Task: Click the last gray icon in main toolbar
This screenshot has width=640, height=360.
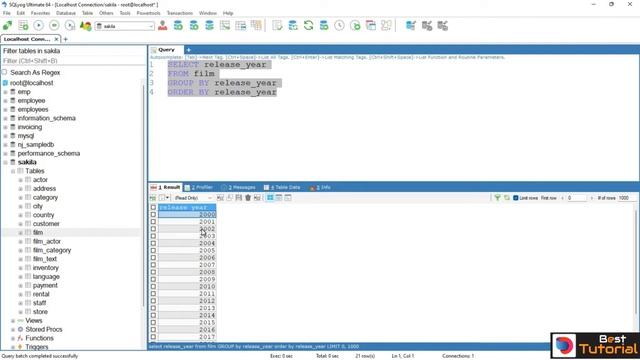Action: [442, 26]
